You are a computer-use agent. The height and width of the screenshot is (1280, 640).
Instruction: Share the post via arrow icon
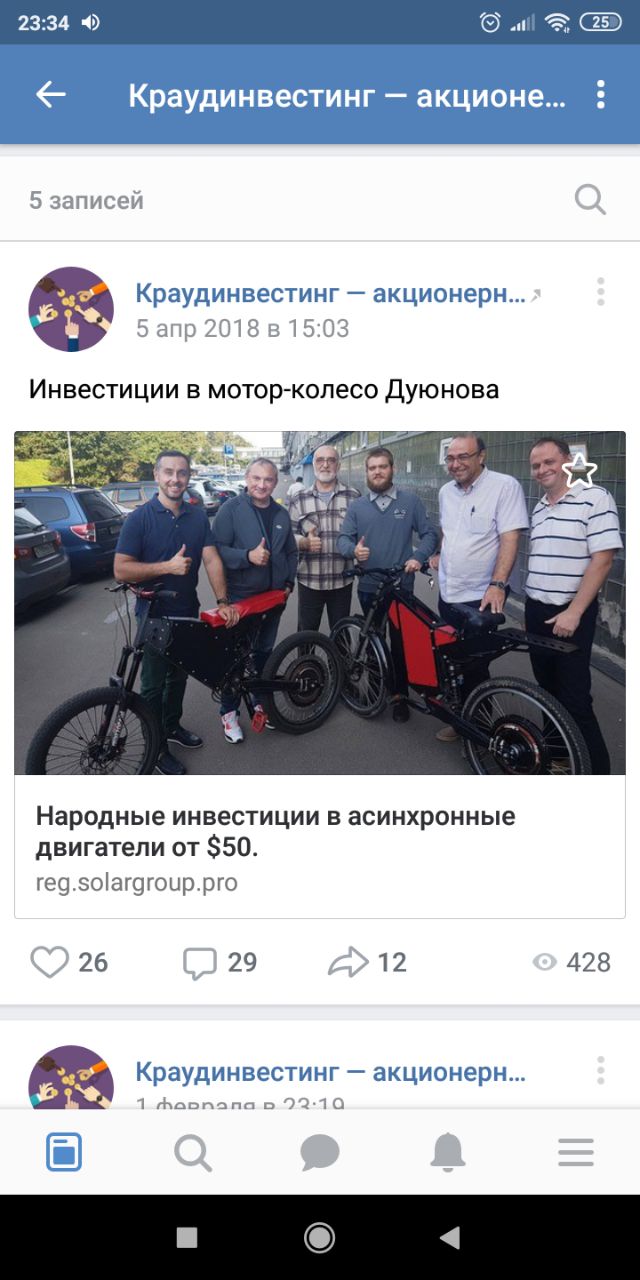[x=348, y=963]
